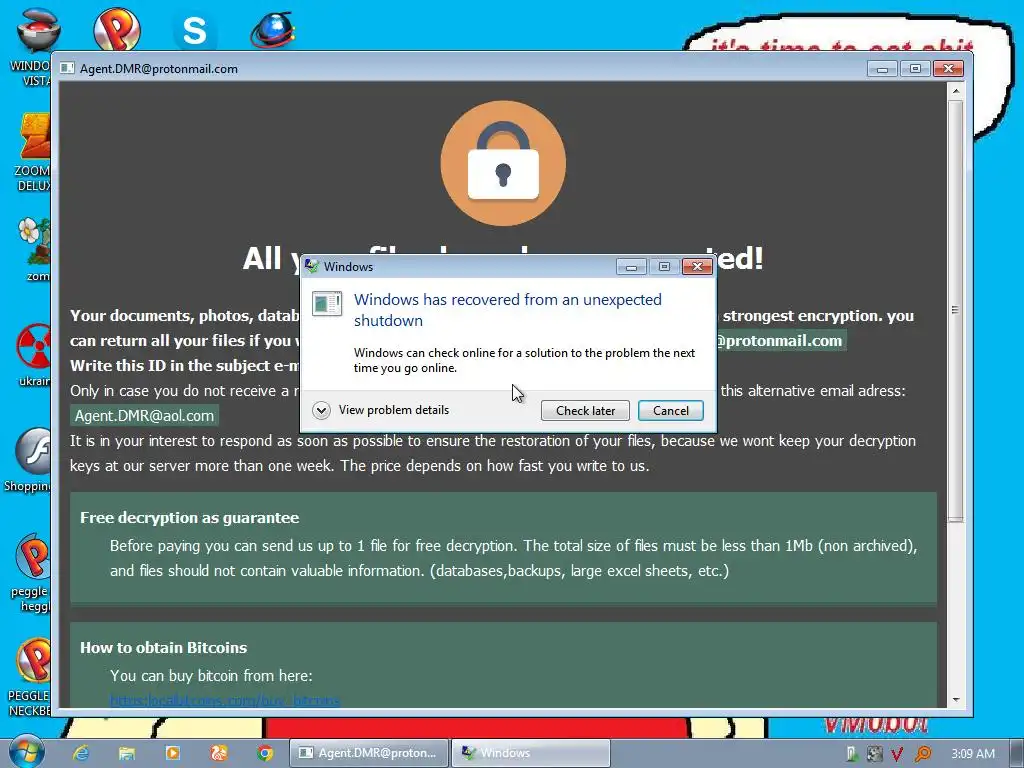Image resolution: width=1024 pixels, height=768 pixels.
Task: Maximize the Agent.DMR@protonmail.com window
Action: (x=916, y=69)
